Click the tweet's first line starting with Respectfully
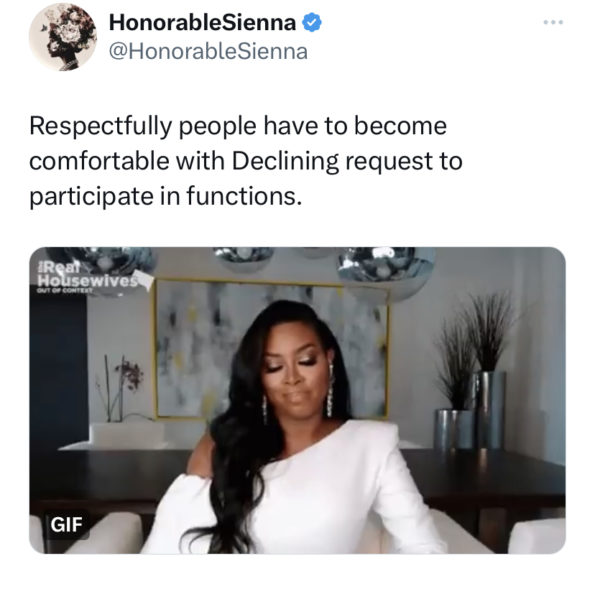Image resolution: width=595 pixels, height=589 pixels. [238, 126]
